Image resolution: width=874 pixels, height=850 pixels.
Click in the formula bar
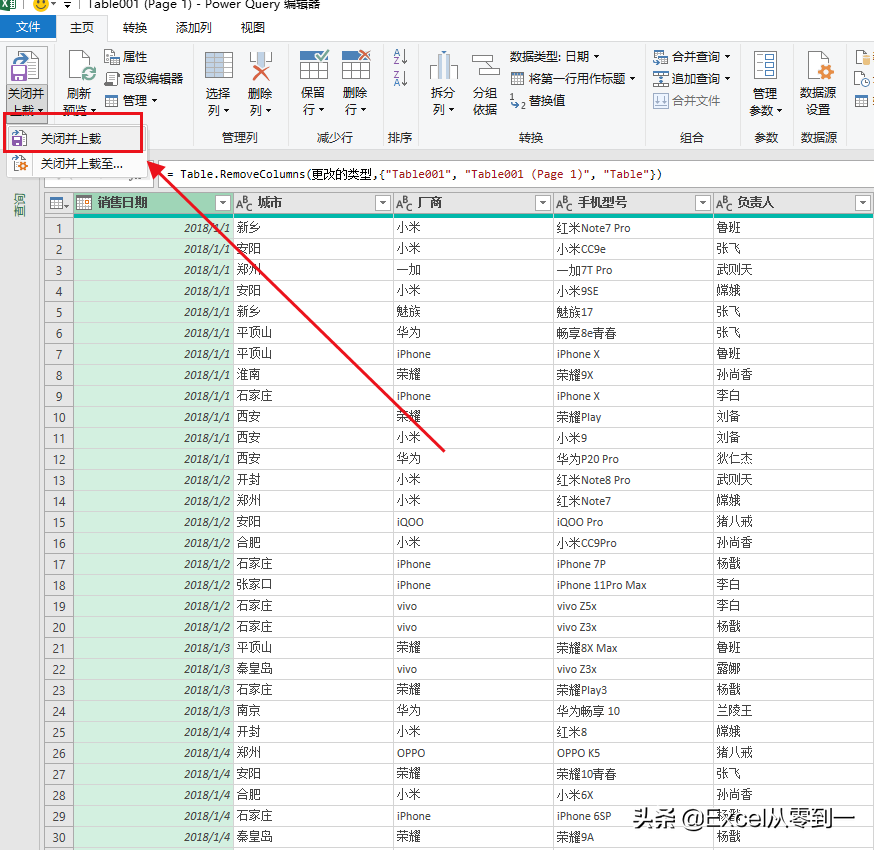point(516,174)
